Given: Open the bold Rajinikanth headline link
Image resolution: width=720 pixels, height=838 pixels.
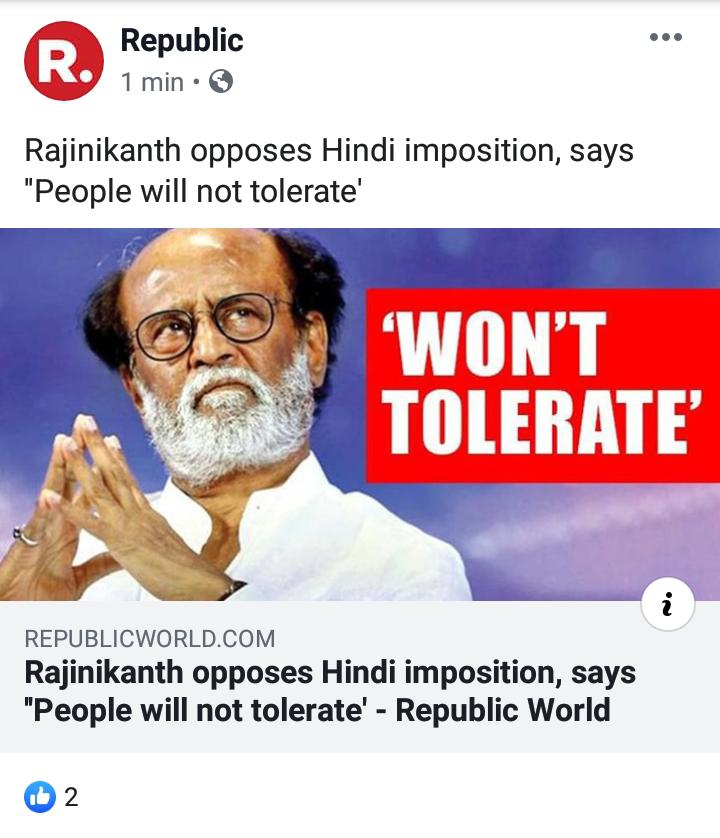Looking at the screenshot, I should (x=330, y=691).
